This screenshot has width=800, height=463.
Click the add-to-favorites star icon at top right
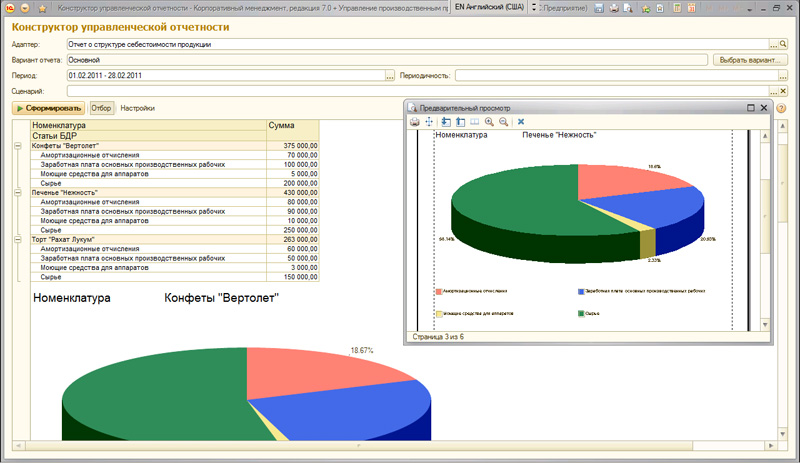(x=645, y=8)
